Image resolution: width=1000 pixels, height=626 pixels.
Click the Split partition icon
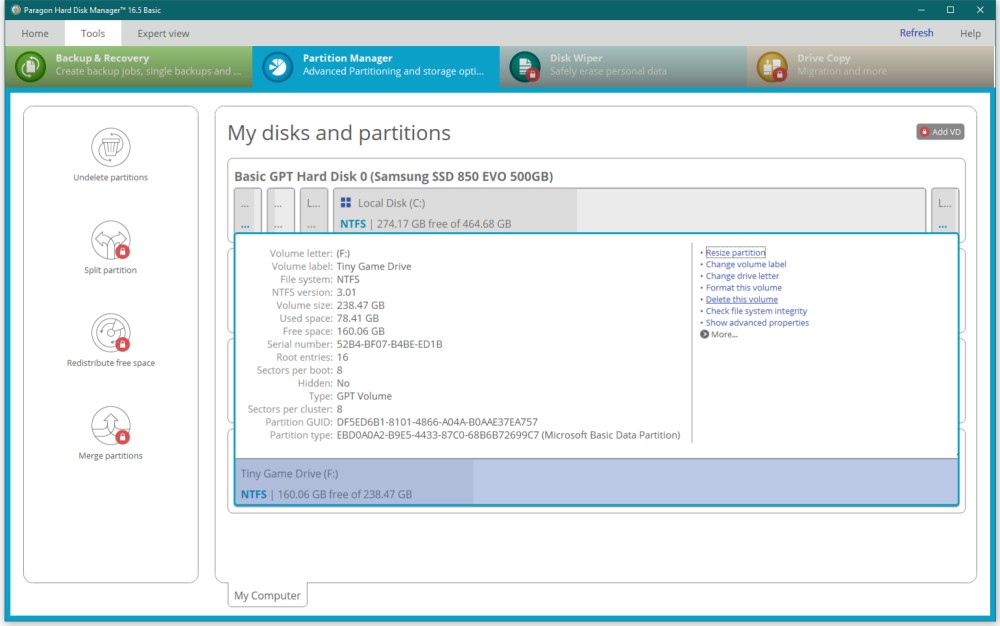coord(110,240)
